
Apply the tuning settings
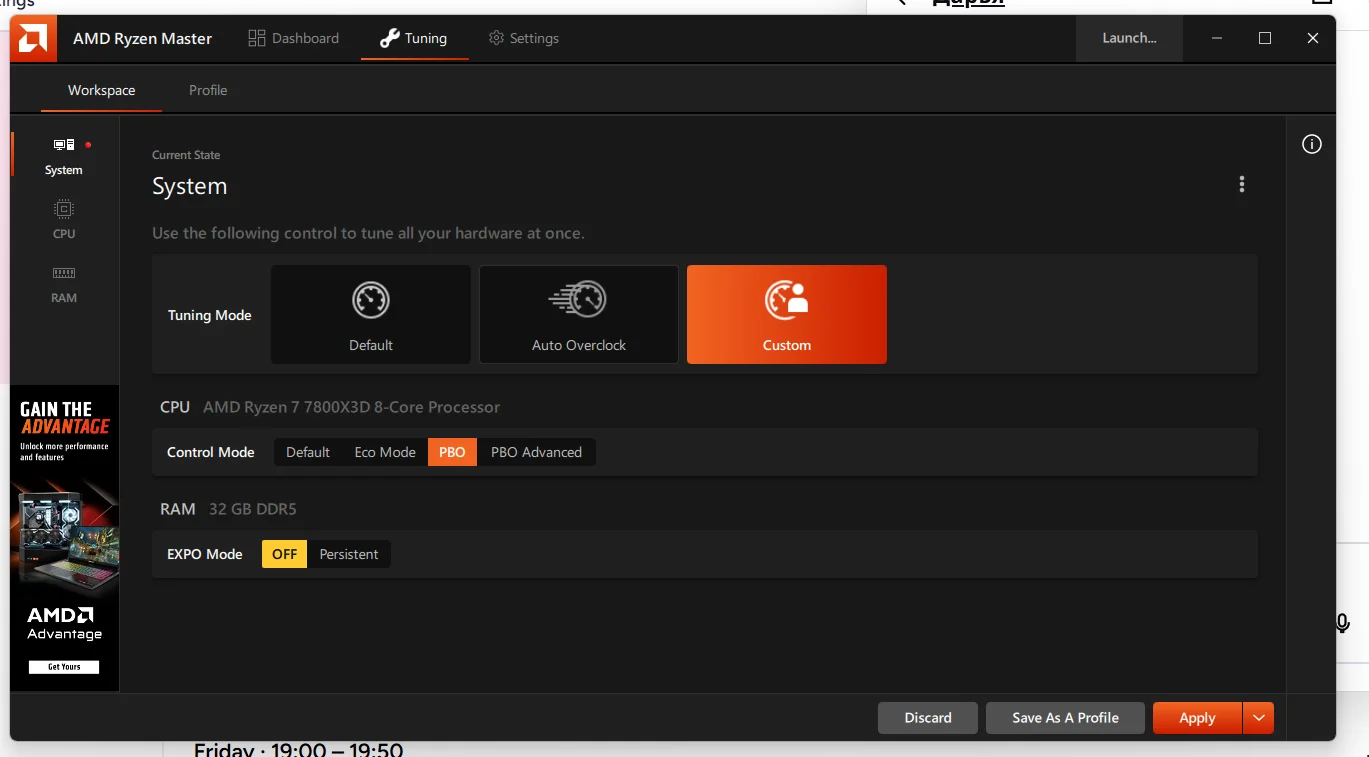1197,717
